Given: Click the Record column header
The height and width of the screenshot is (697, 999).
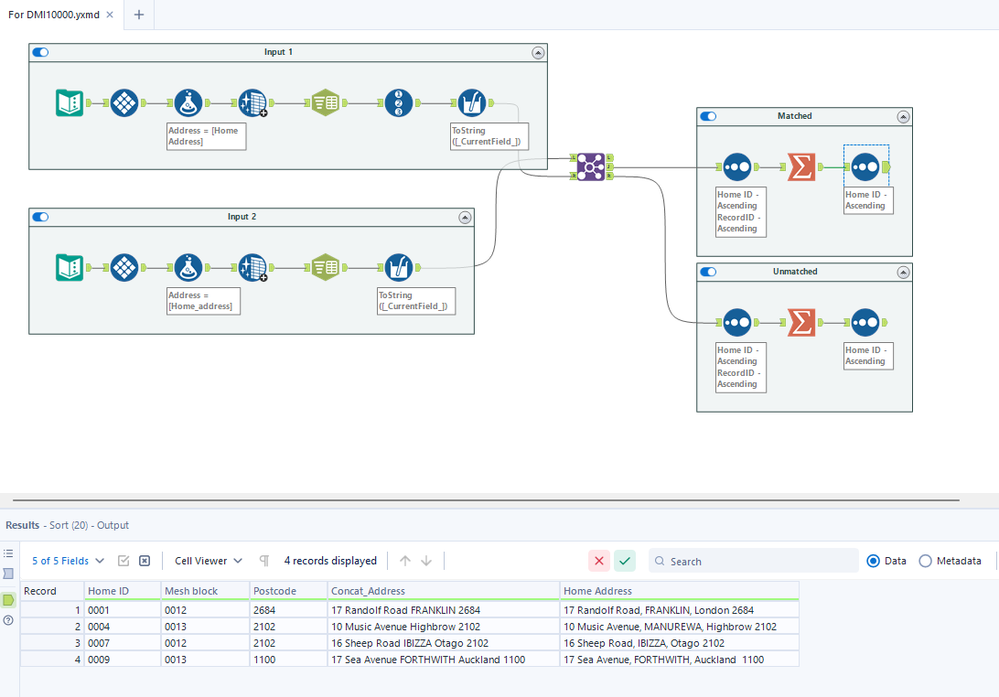Looking at the screenshot, I should (x=52, y=591).
